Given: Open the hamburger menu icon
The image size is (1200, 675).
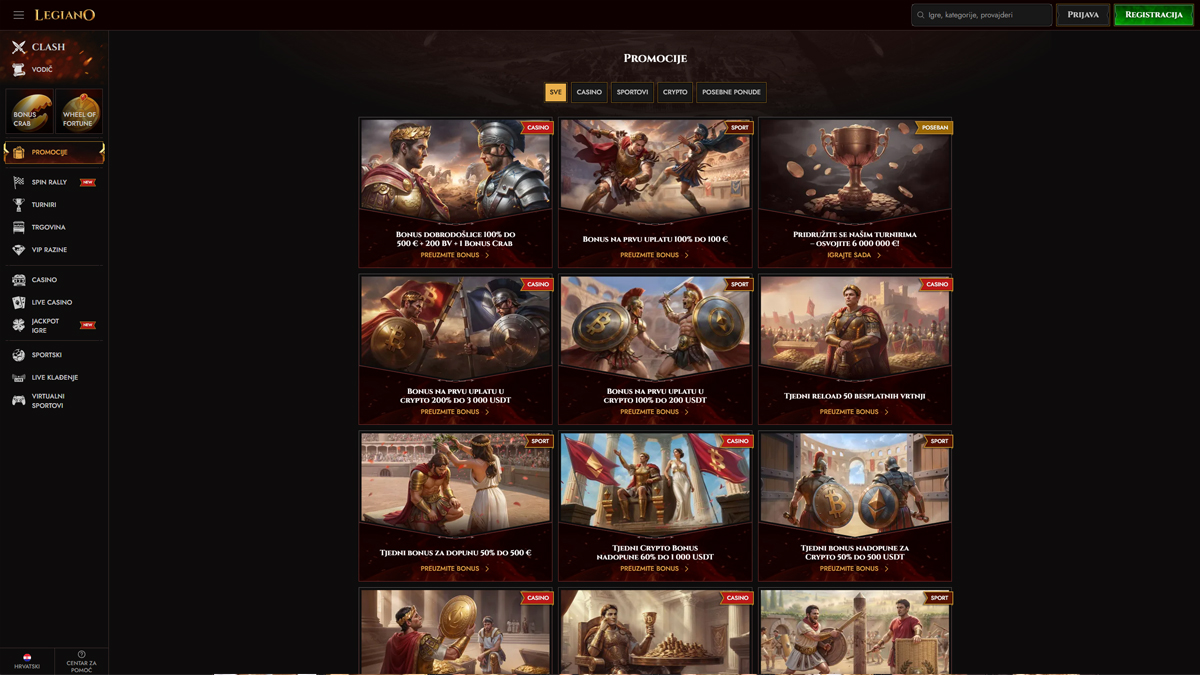Looking at the screenshot, I should 18,15.
